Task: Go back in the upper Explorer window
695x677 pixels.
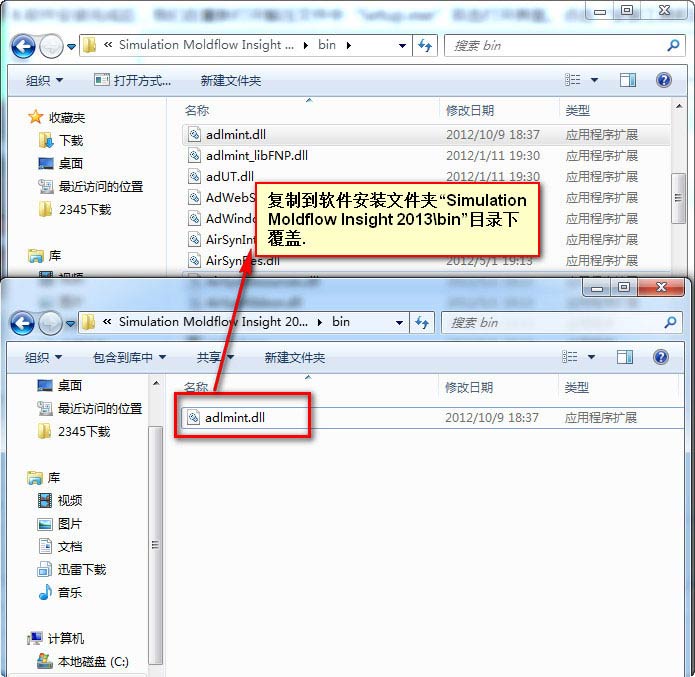Action: point(23,46)
